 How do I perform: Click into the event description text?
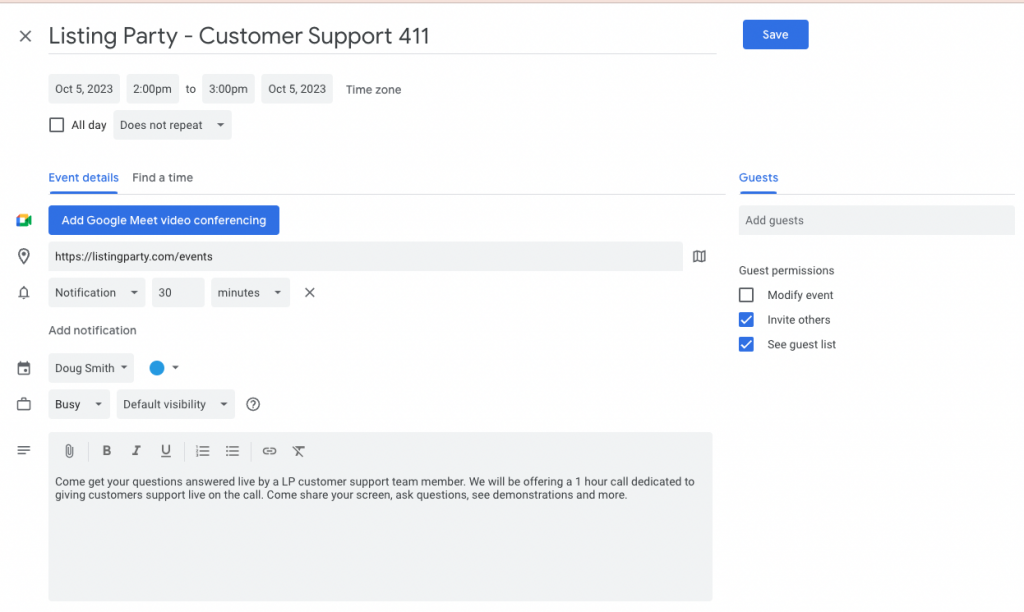click(374, 489)
